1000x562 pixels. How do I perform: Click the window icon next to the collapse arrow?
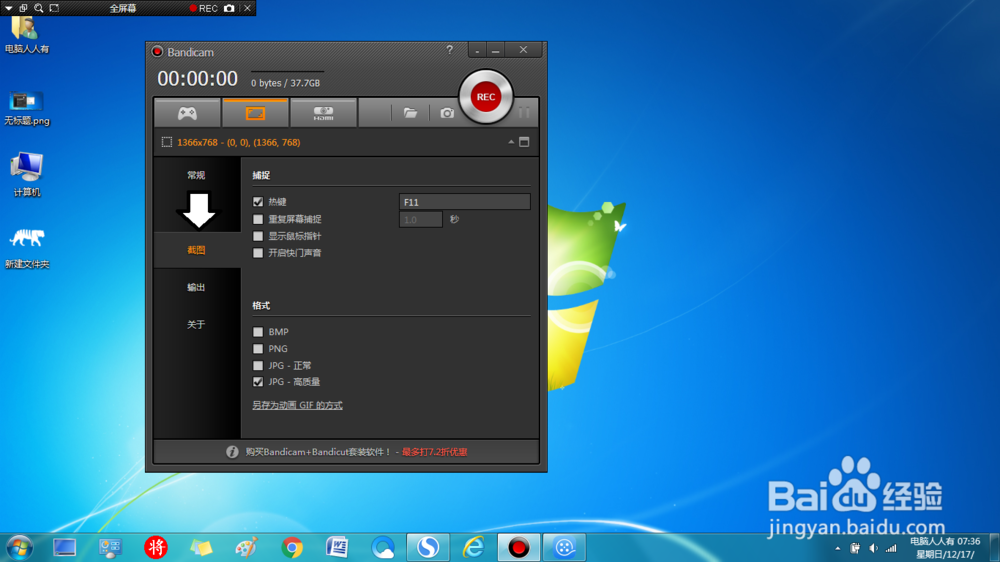[524, 142]
